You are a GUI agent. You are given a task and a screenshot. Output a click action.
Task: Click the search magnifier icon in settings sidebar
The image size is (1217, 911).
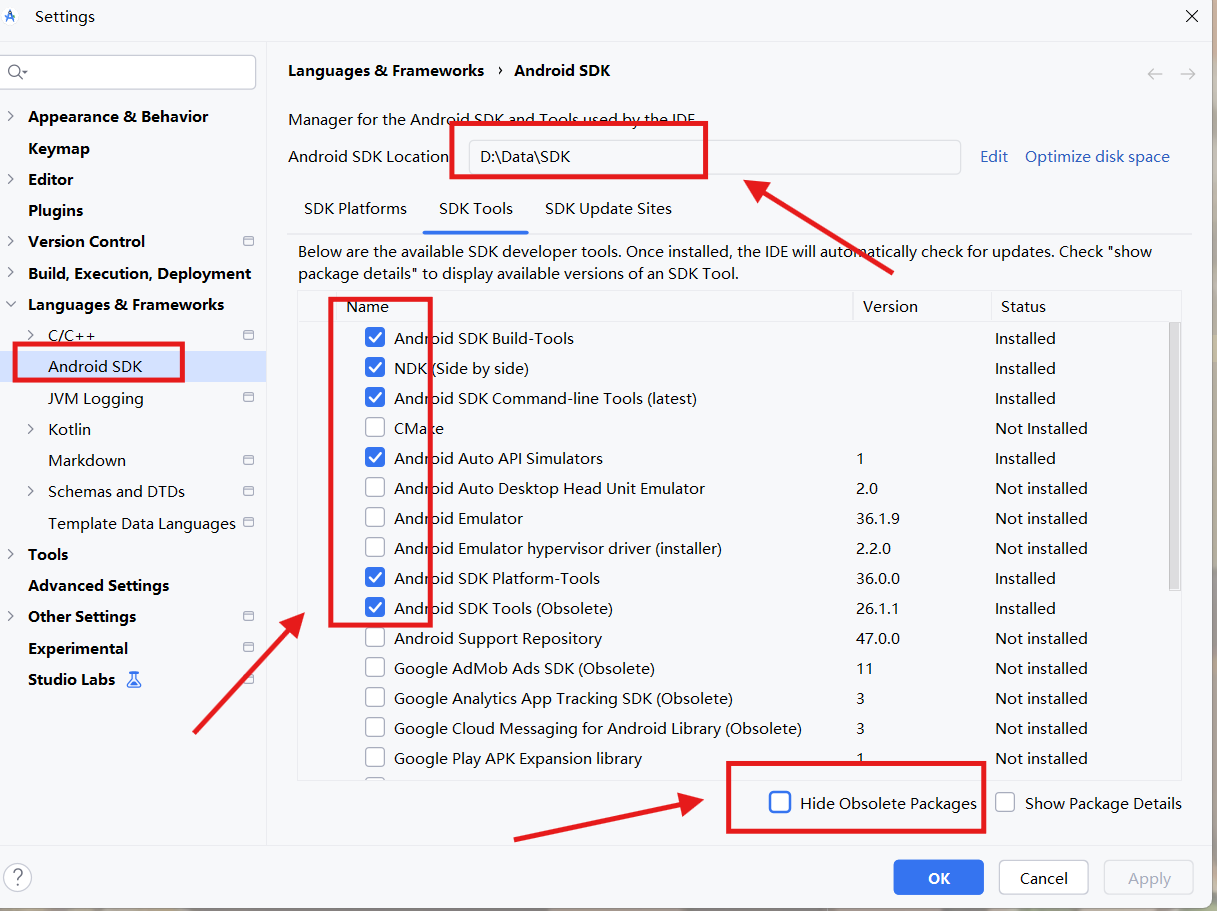(x=17, y=72)
